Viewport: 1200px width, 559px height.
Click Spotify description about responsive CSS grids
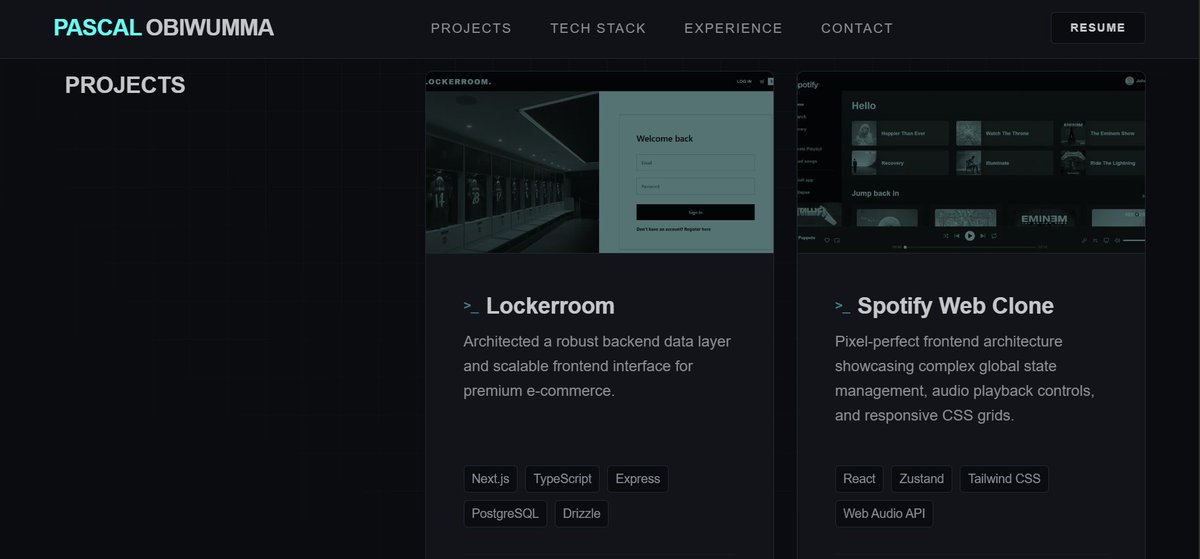(x=965, y=378)
